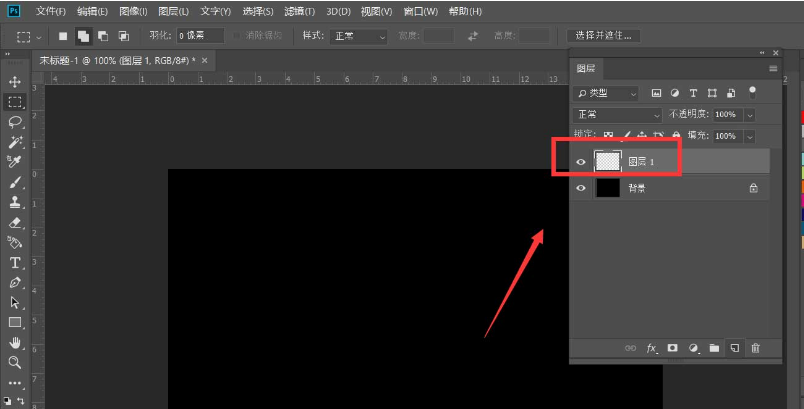Toggle pixel layer filter
This screenshot has height=409, width=804.
pos(656,93)
